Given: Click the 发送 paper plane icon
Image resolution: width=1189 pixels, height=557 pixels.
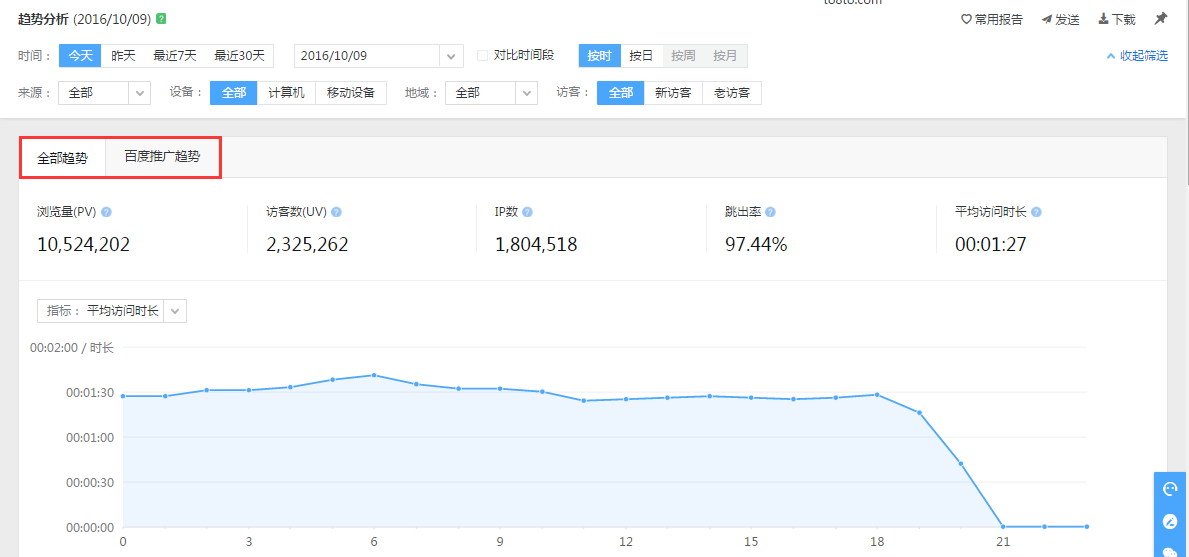Looking at the screenshot, I should pos(1047,19).
